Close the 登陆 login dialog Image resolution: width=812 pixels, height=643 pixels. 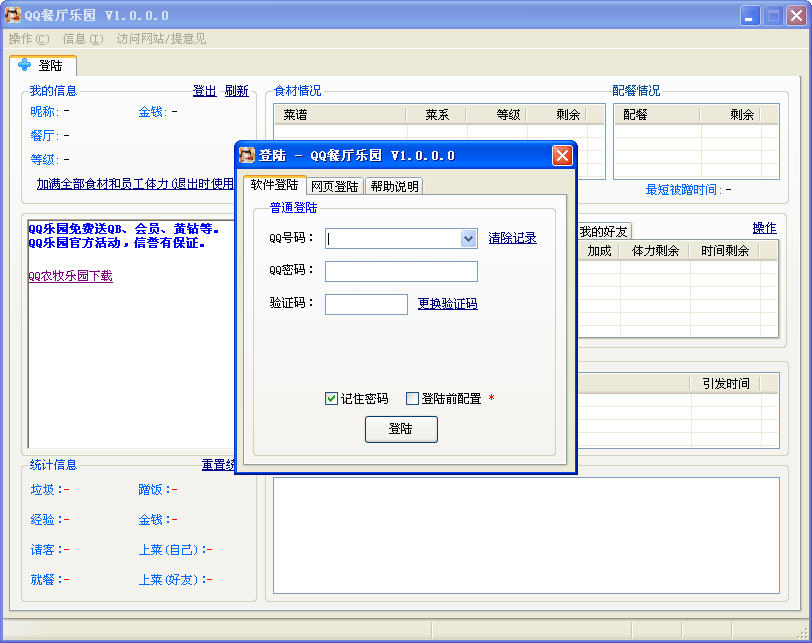click(x=562, y=155)
